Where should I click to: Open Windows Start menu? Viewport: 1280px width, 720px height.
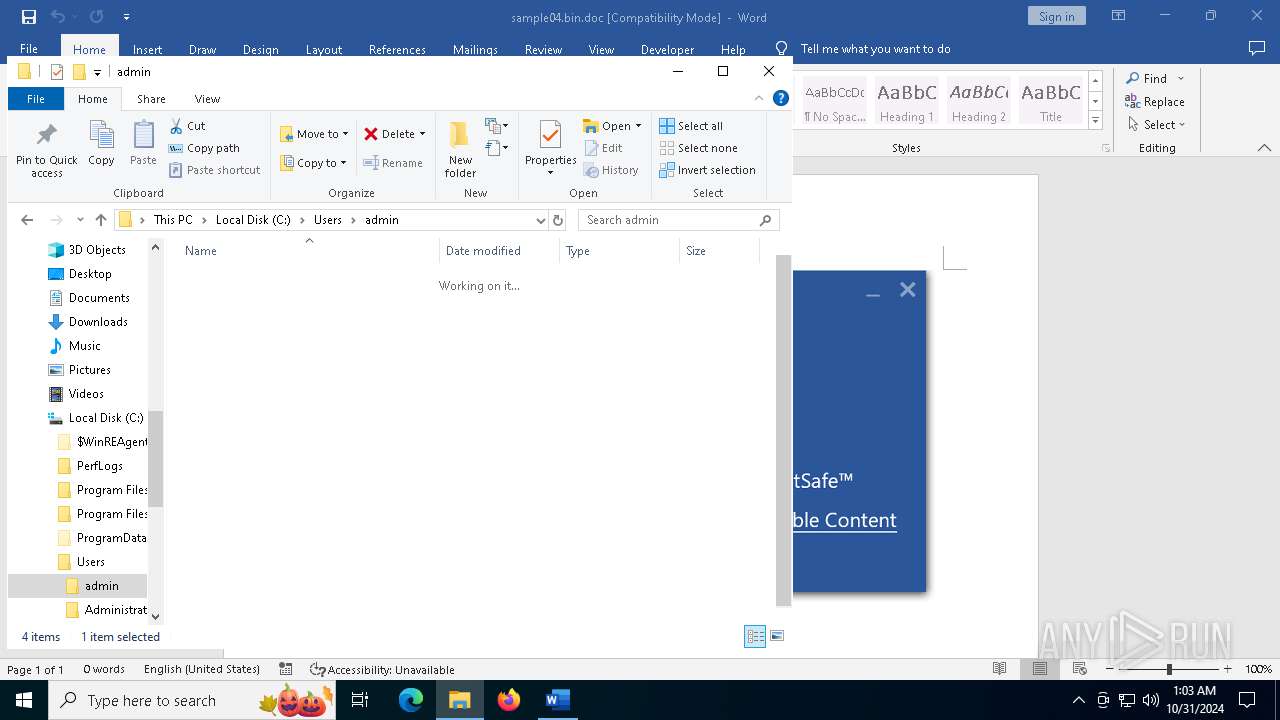coord(23,700)
